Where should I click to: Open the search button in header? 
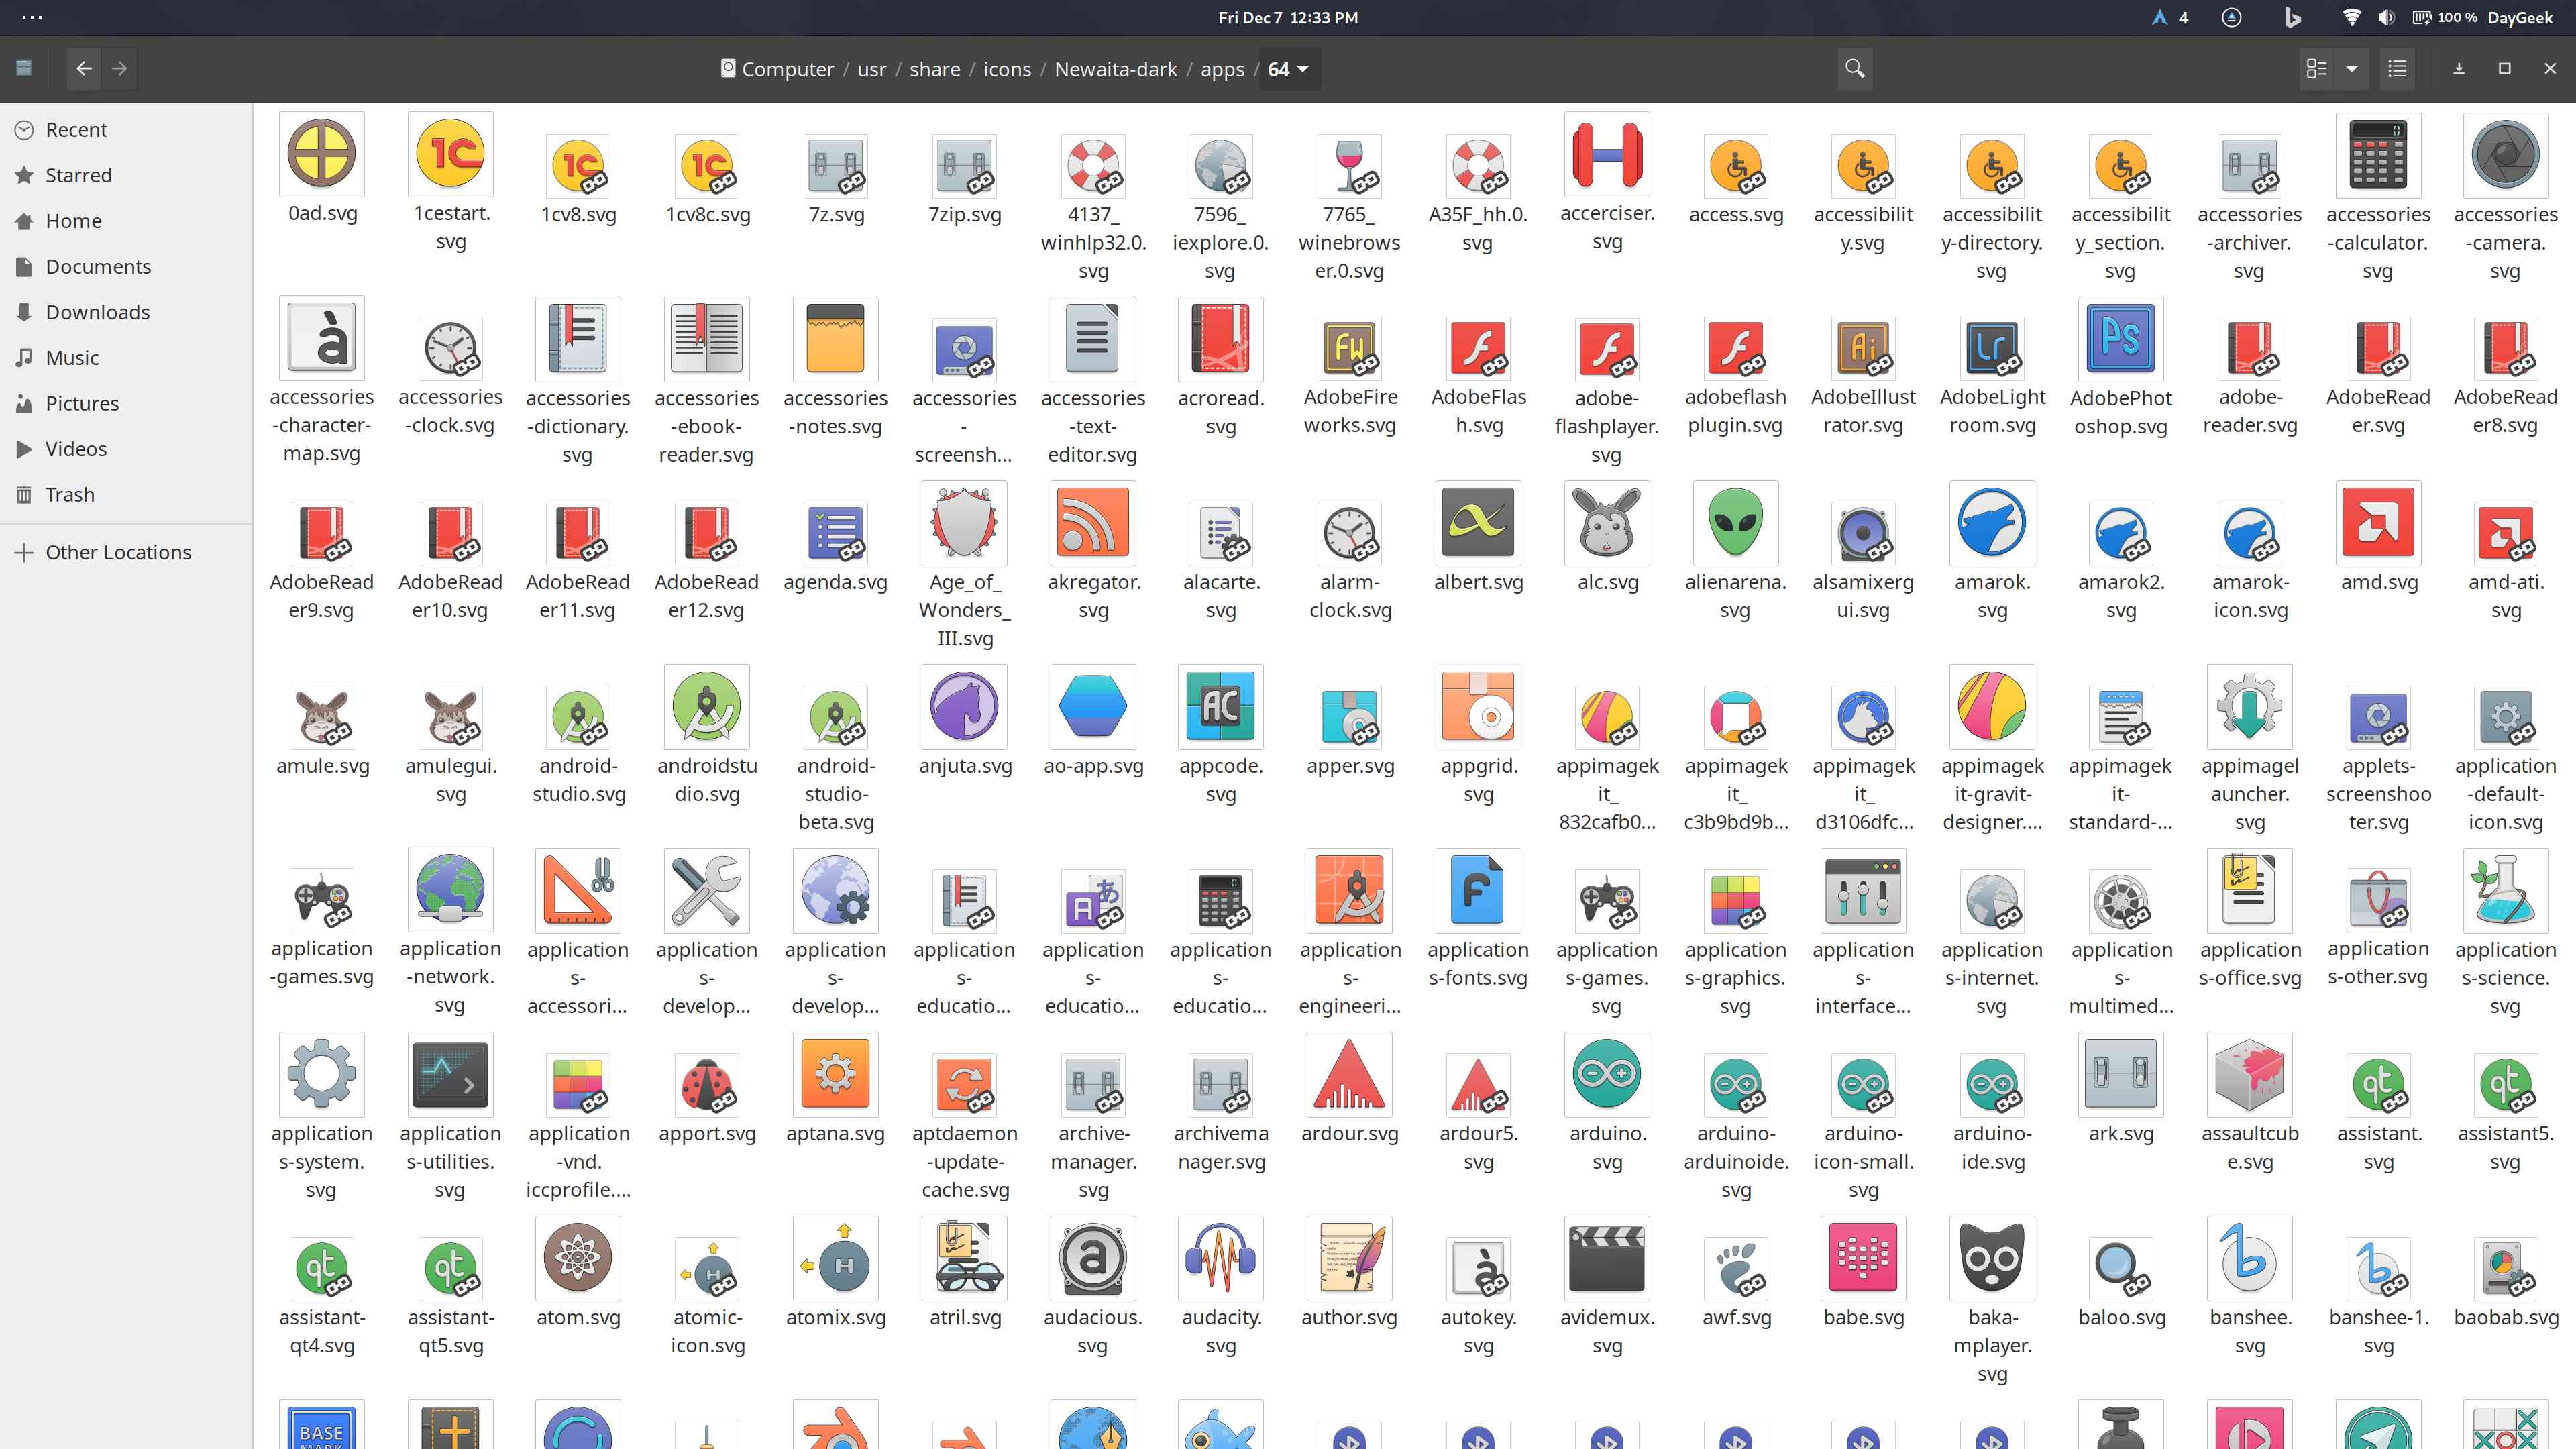pyautogui.click(x=1855, y=69)
